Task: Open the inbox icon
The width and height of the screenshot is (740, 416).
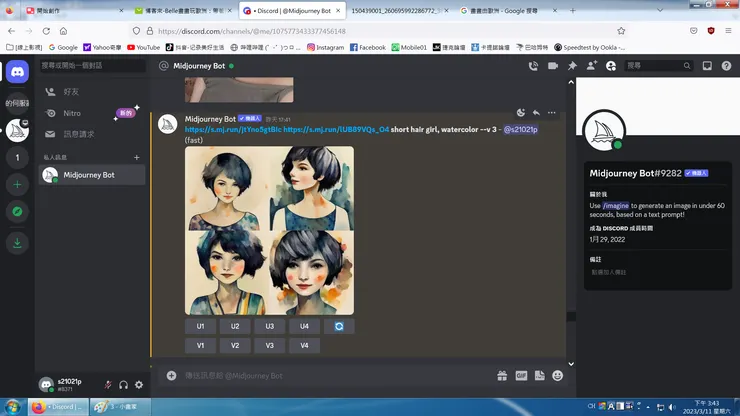Action: (707, 66)
